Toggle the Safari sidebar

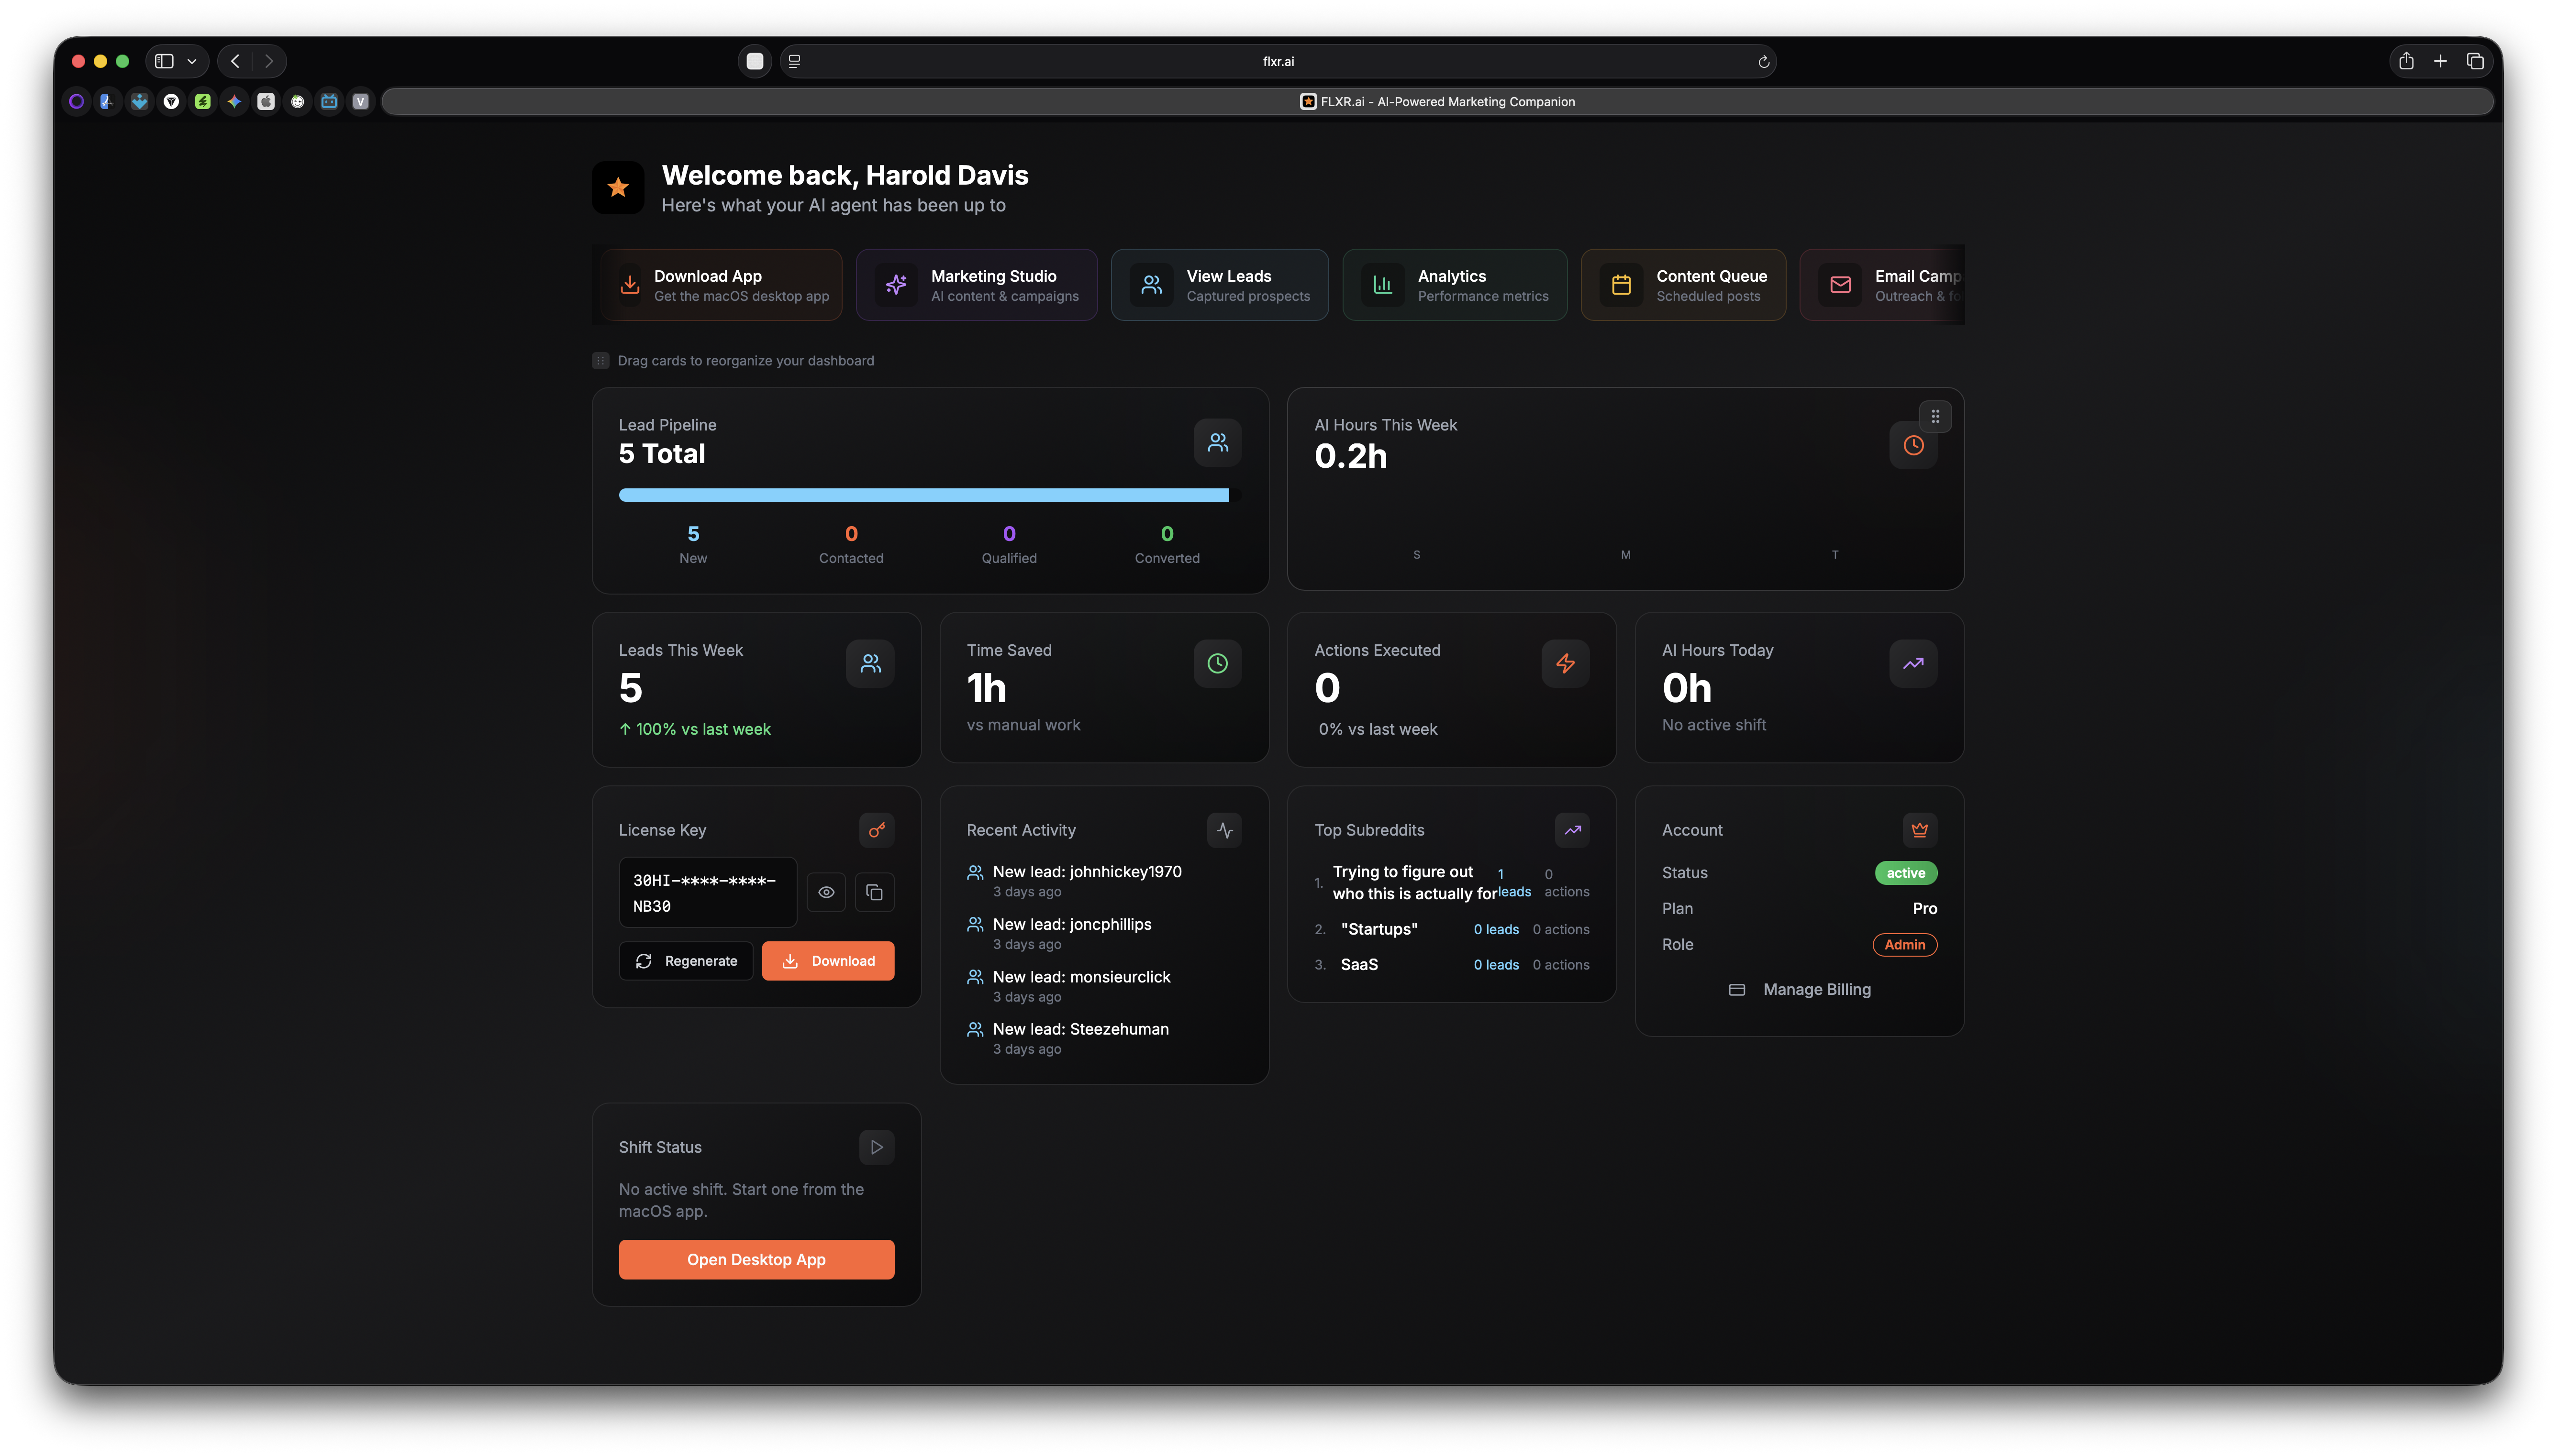point(164,61)
